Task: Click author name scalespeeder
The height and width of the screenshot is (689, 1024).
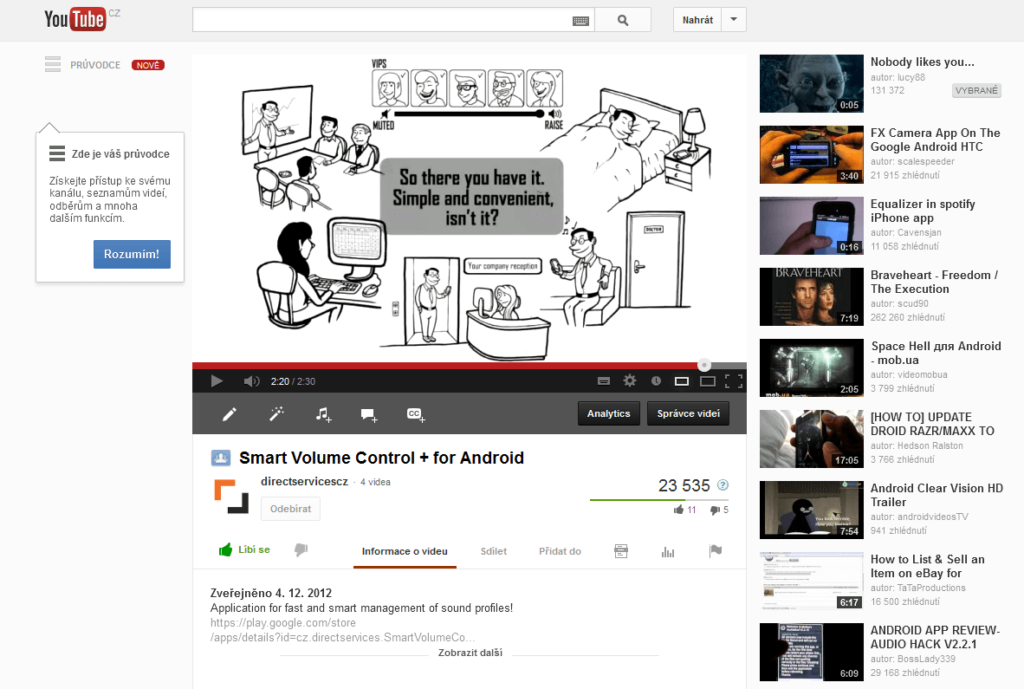Action: (926, 161)
